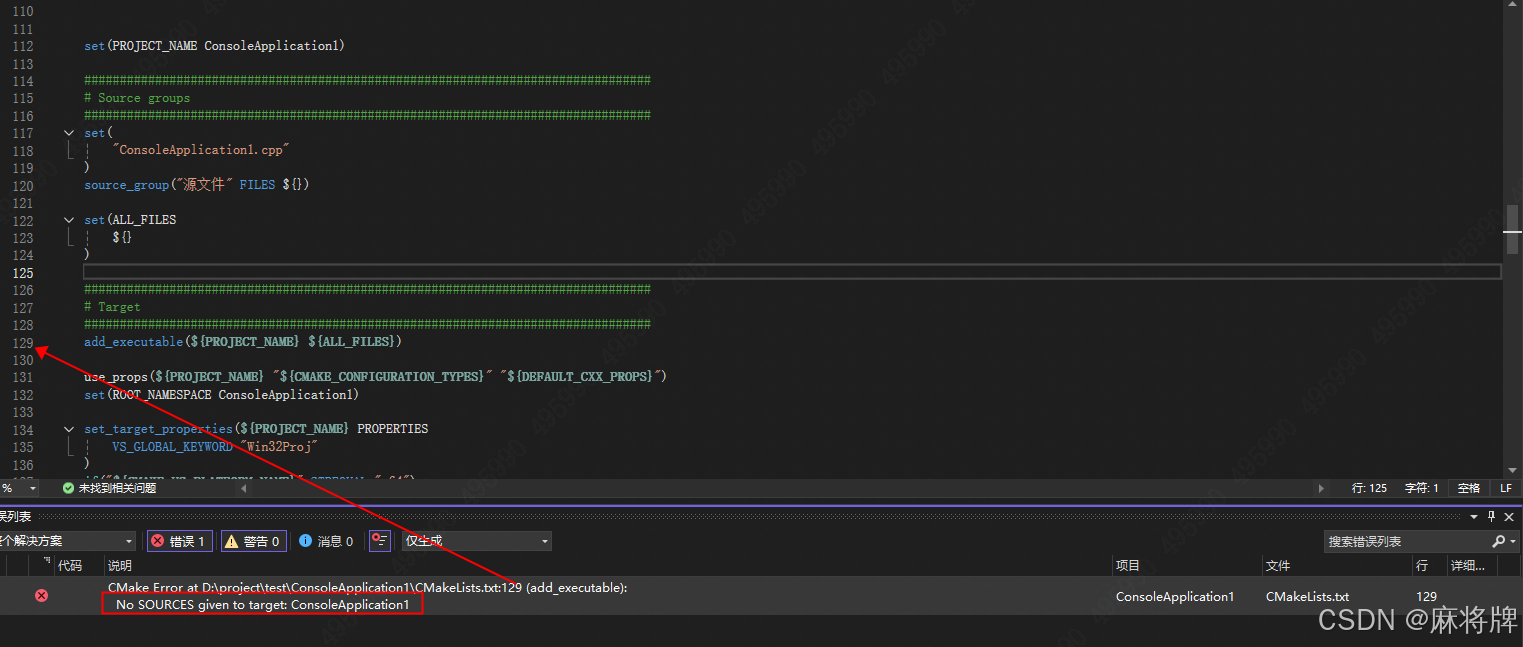The height and width of the screenshot is (647, 1523).
Task: Click the red error icon in the row
Action: pos(41,595)
